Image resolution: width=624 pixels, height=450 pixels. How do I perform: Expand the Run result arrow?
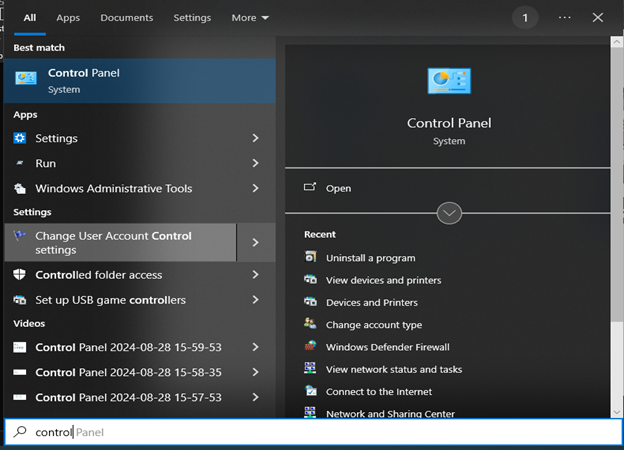tap(255, 163)
